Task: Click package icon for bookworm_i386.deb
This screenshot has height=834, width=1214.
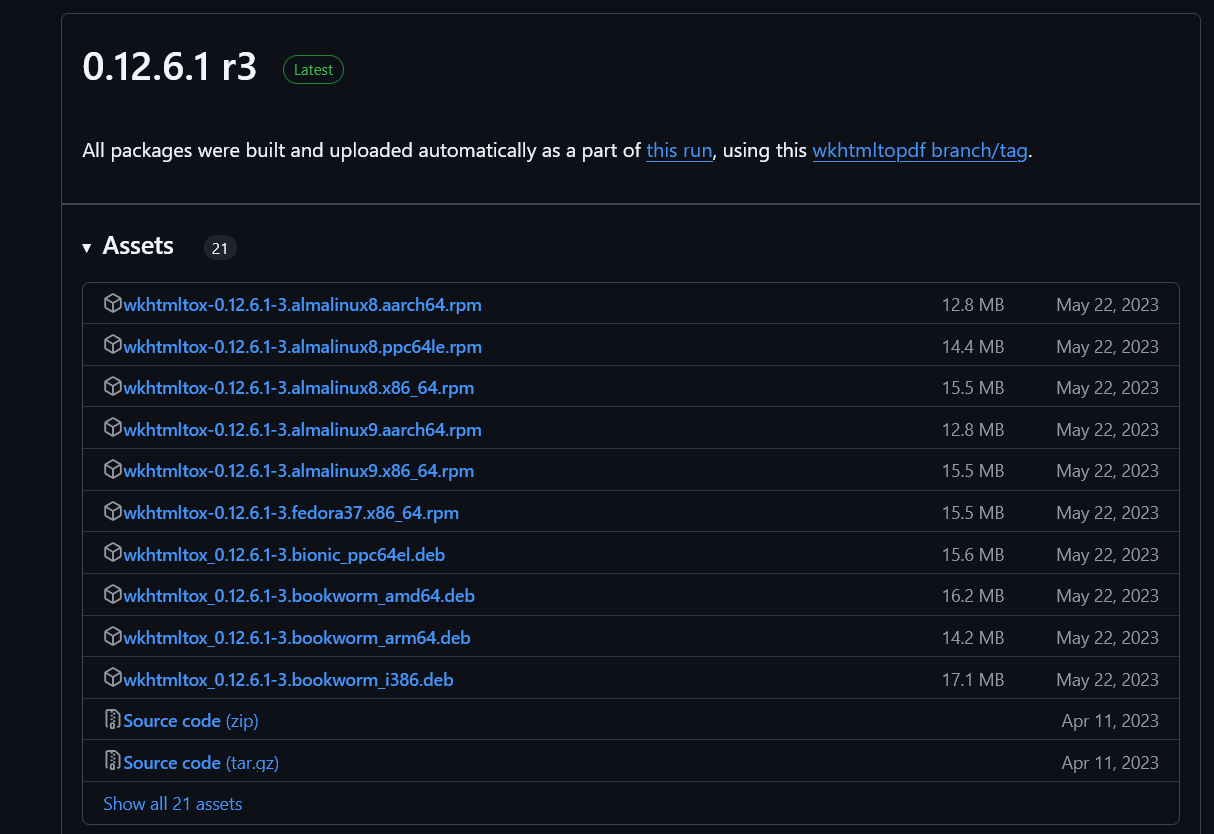Action: (x=113, y=678)
